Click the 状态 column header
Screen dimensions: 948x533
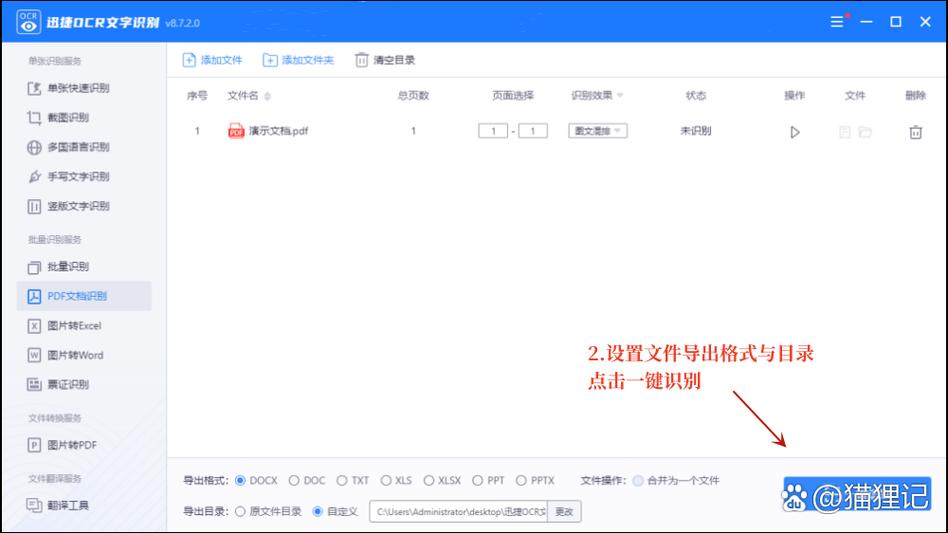tap(696, 95)
